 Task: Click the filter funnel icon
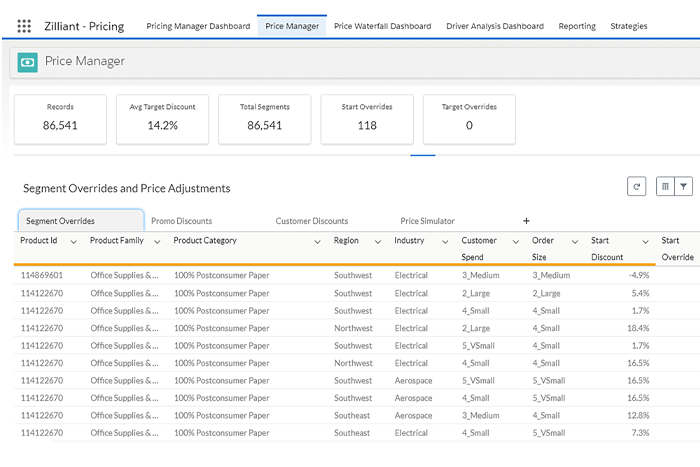(683, 186)
